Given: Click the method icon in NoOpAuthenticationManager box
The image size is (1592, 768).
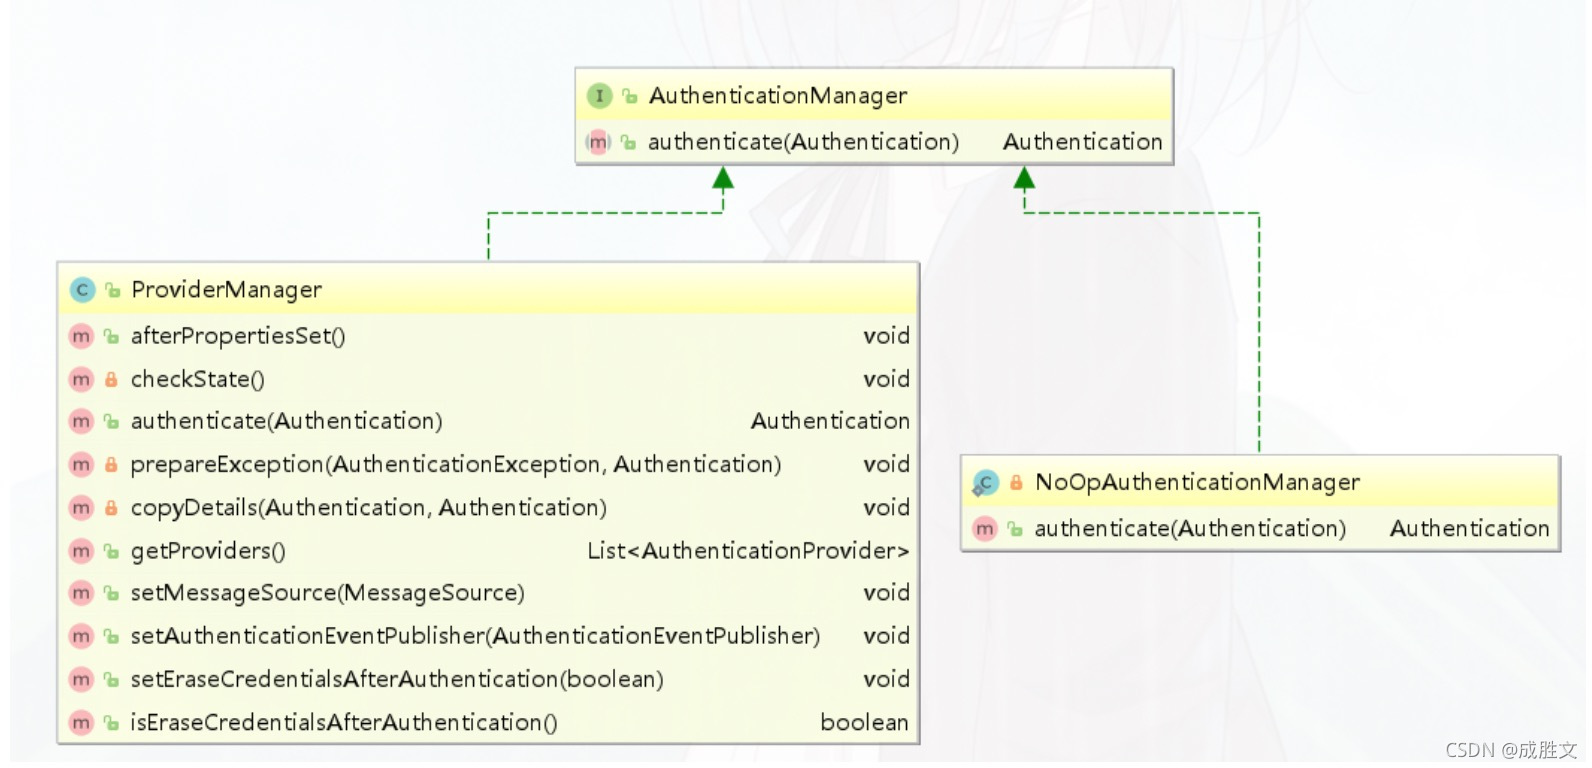Looking at the screenshot, I should click(985, 529).
